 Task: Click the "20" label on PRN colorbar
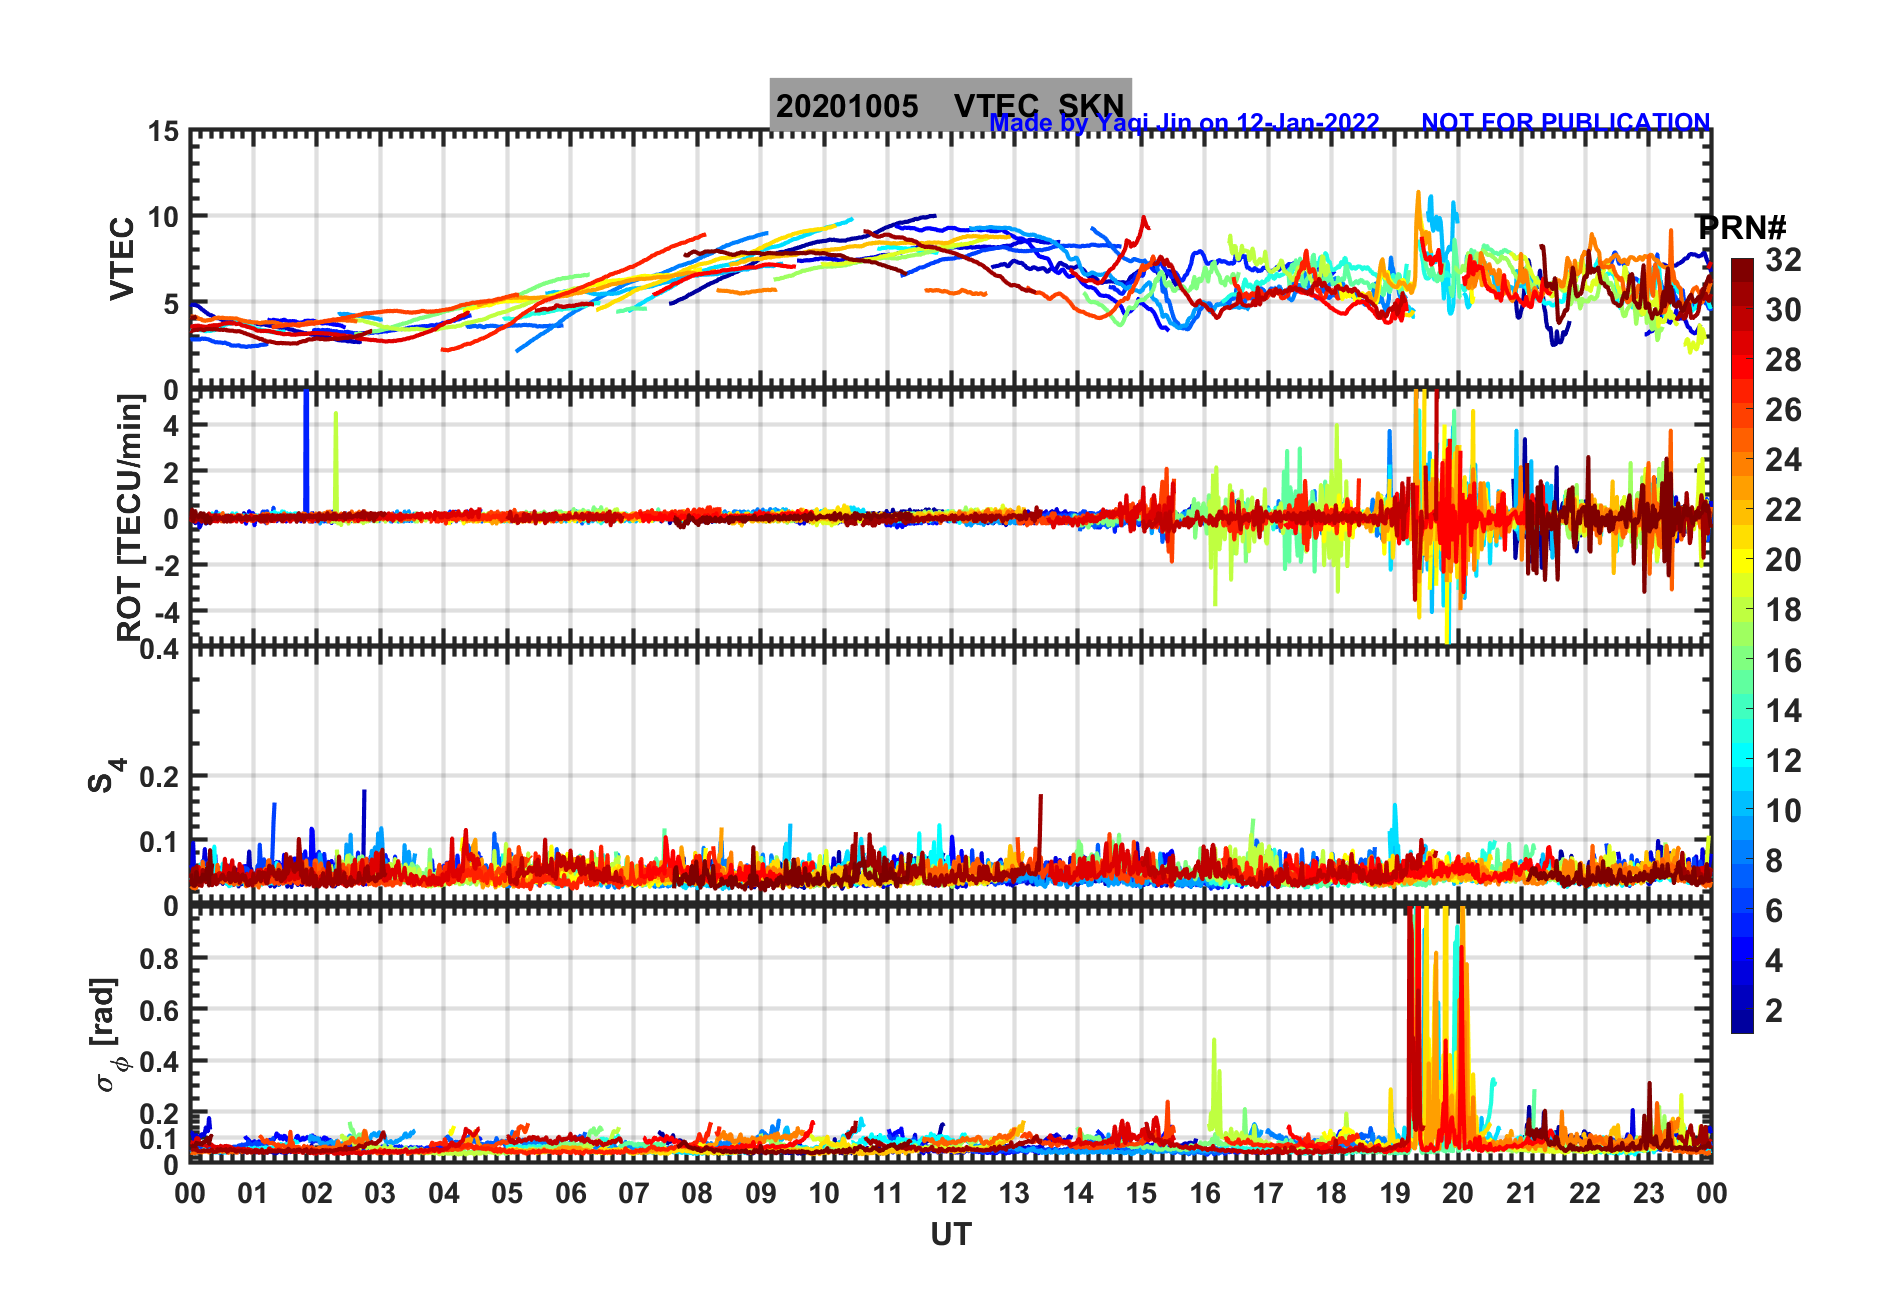[x=1783, y=560]
